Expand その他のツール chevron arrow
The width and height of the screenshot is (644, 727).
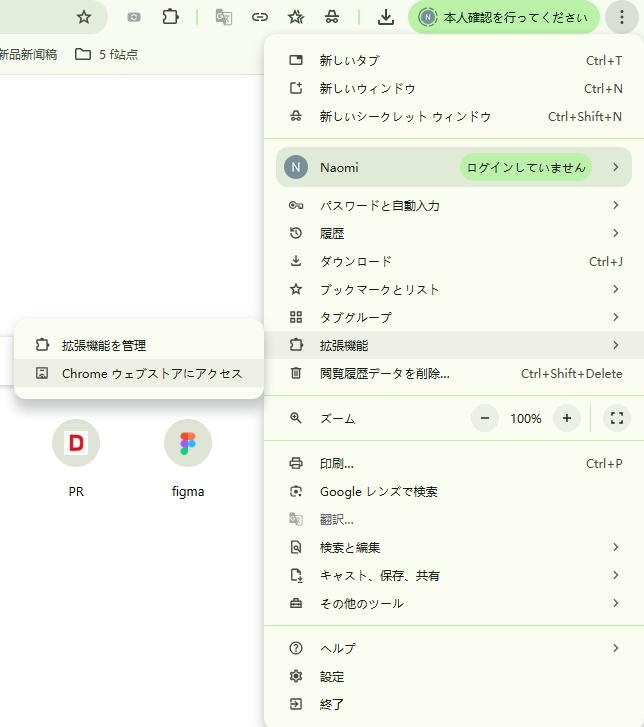[615, 603]
